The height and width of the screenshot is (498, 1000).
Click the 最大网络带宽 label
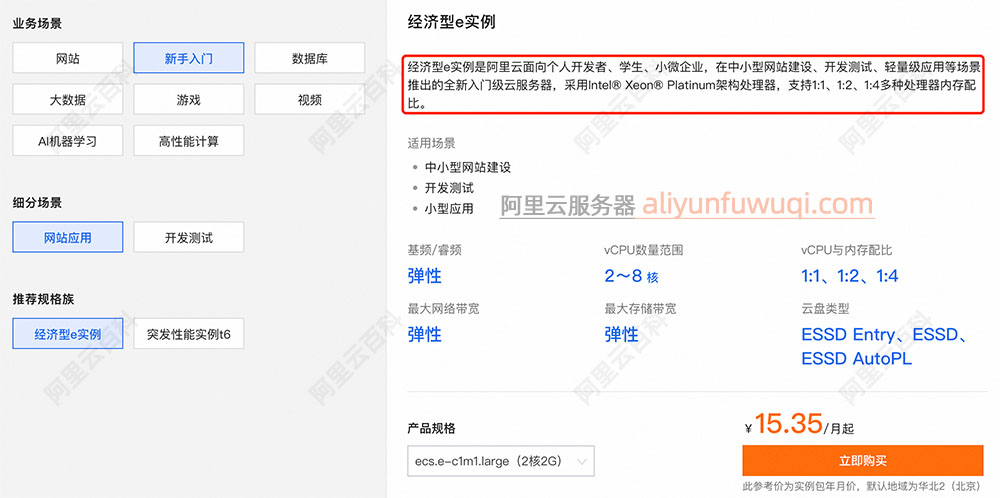click(x=444, y=309)
